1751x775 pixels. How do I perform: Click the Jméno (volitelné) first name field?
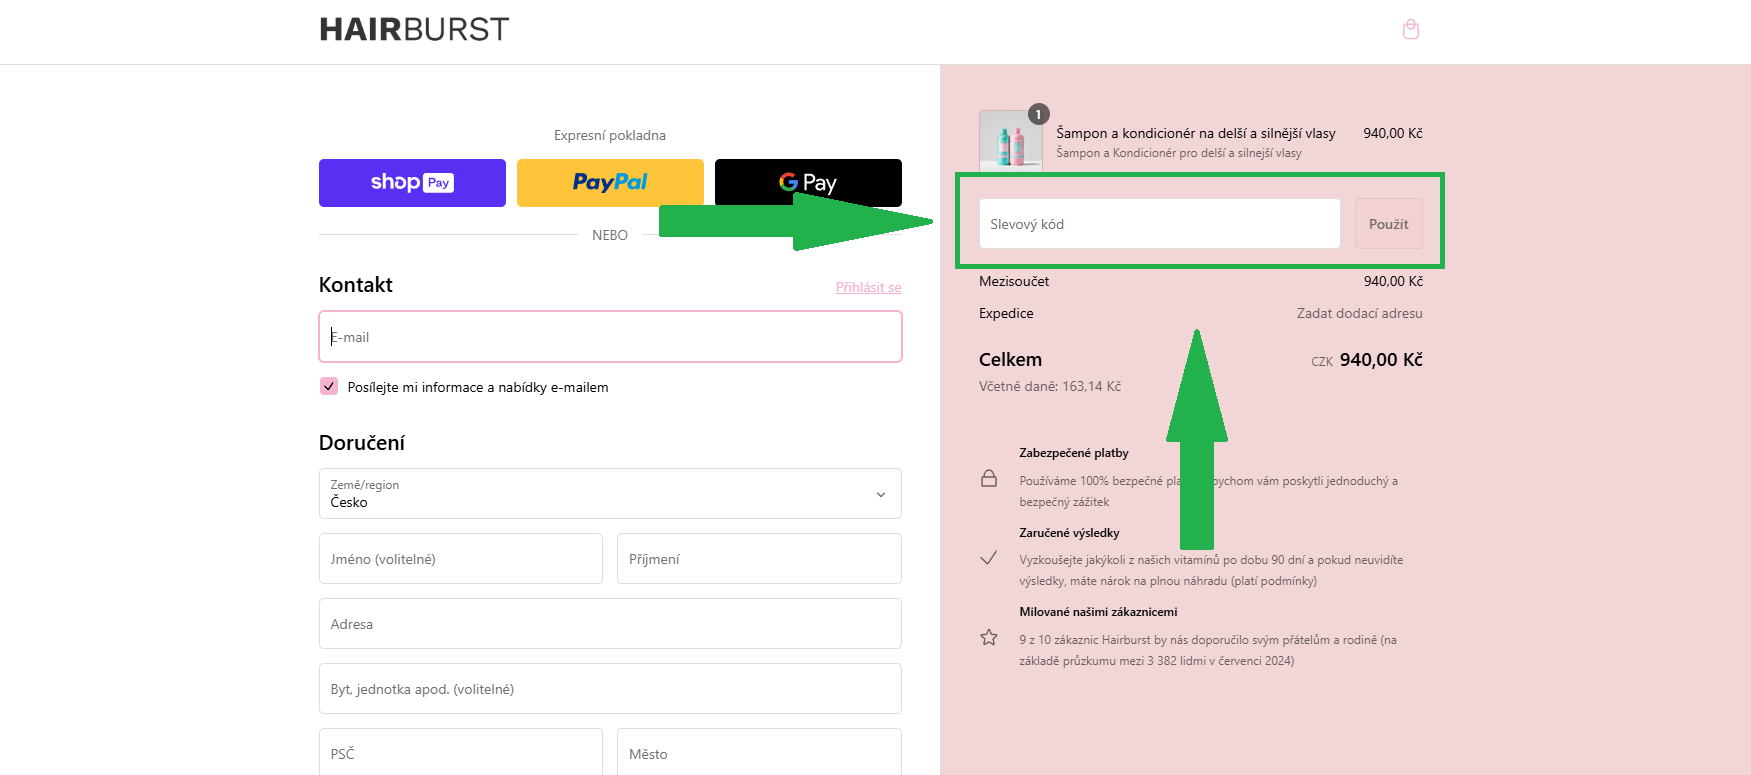(461, 559)
